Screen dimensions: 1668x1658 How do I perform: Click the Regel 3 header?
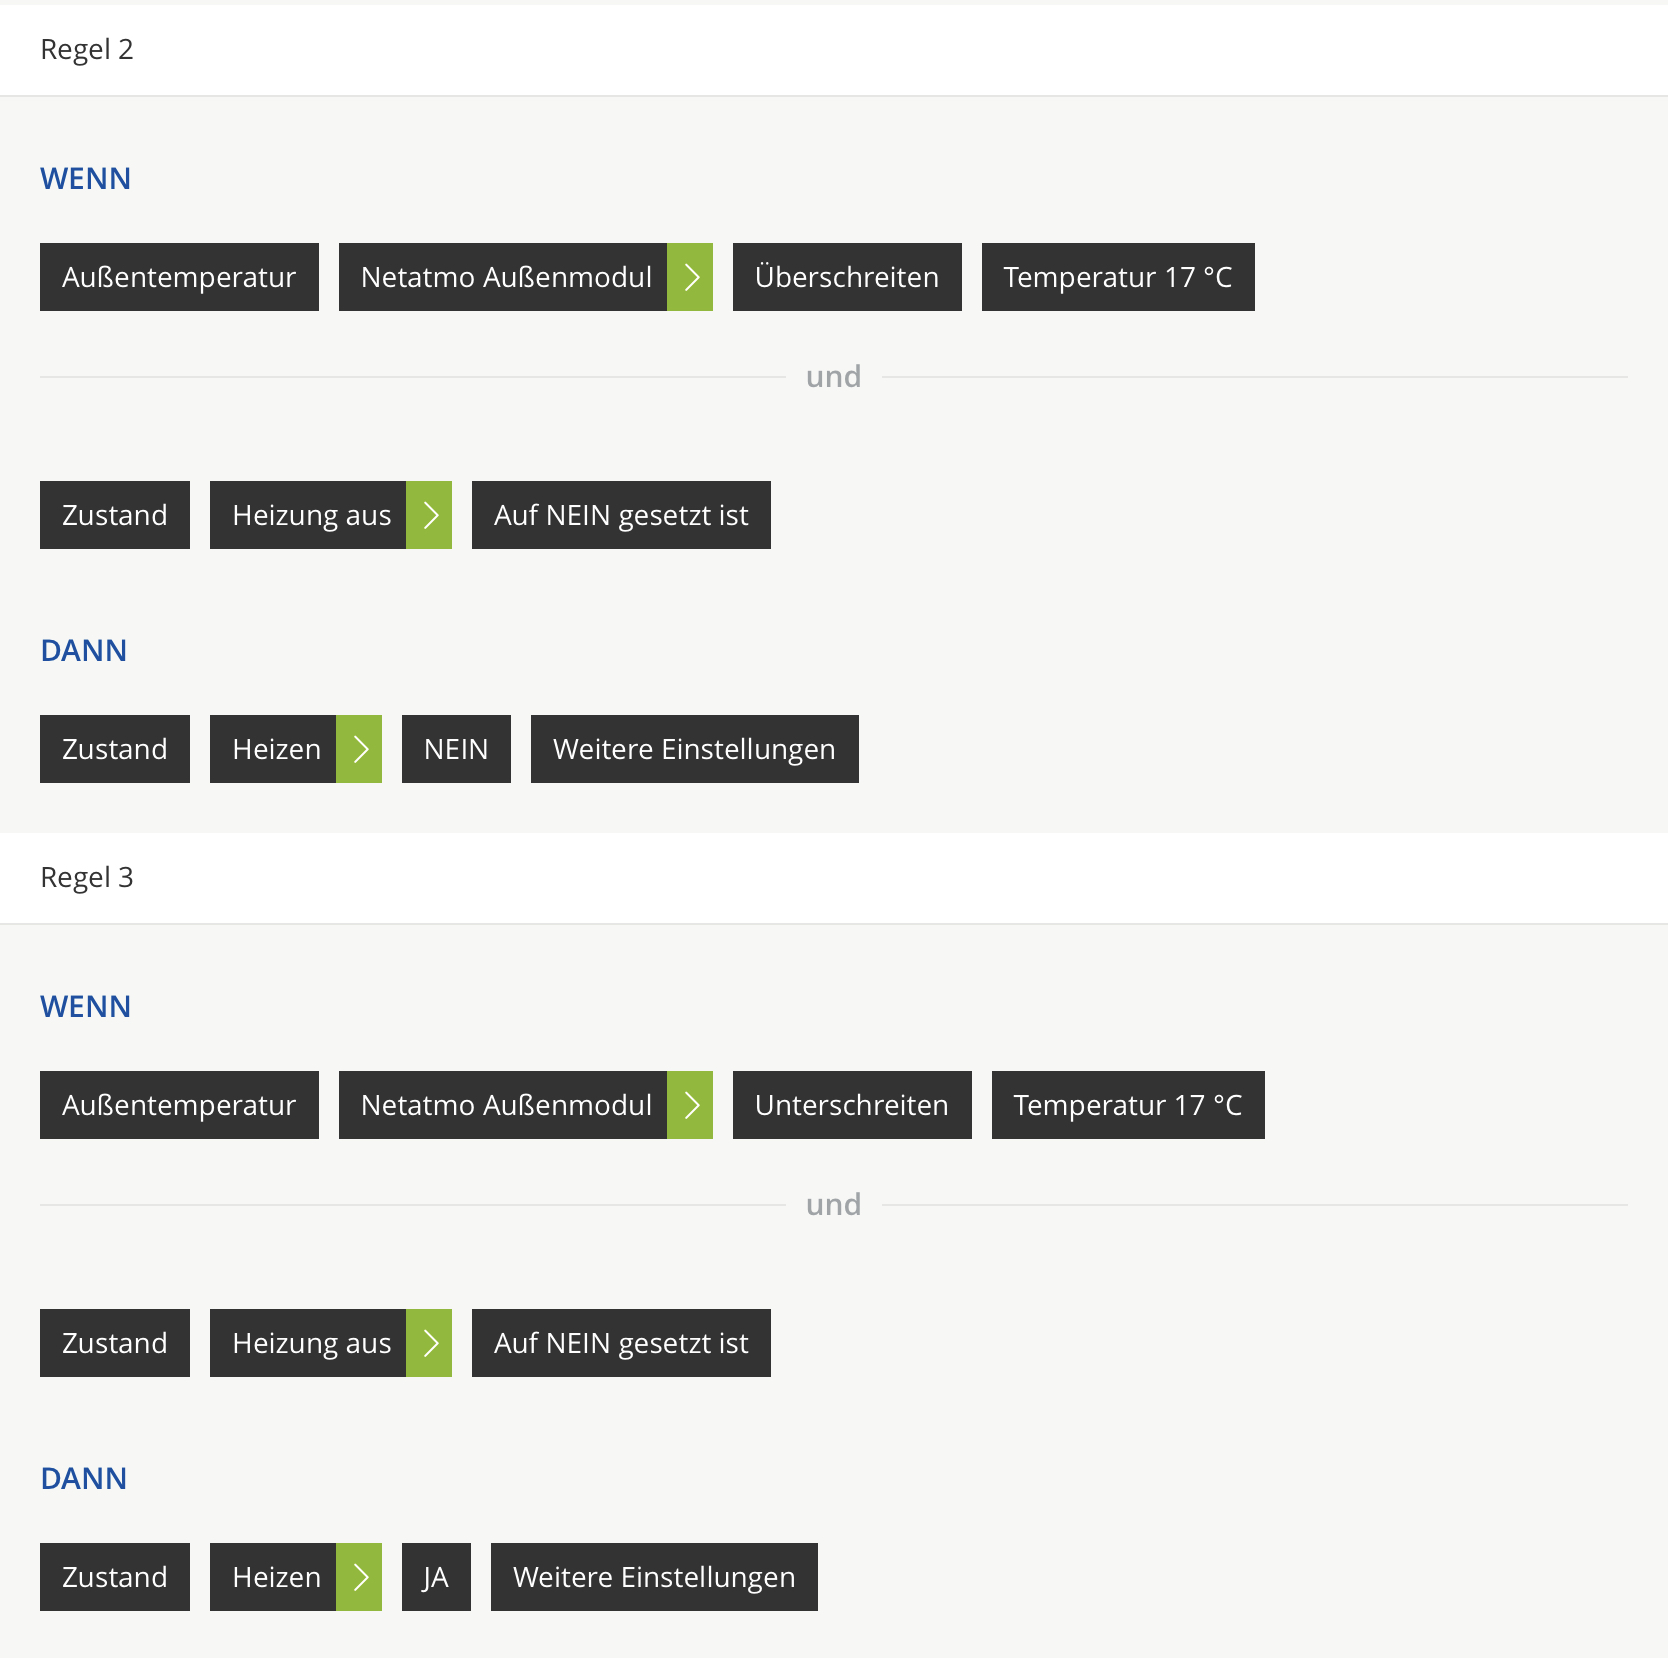pyautogui.click(x=87, y=877)
